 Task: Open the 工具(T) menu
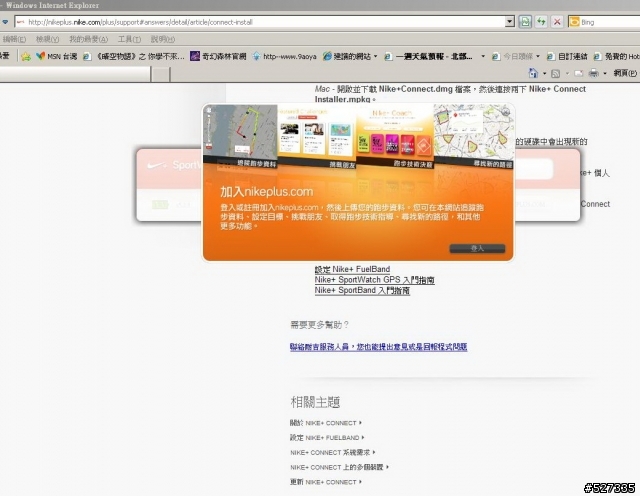click(x=129, y=39)
